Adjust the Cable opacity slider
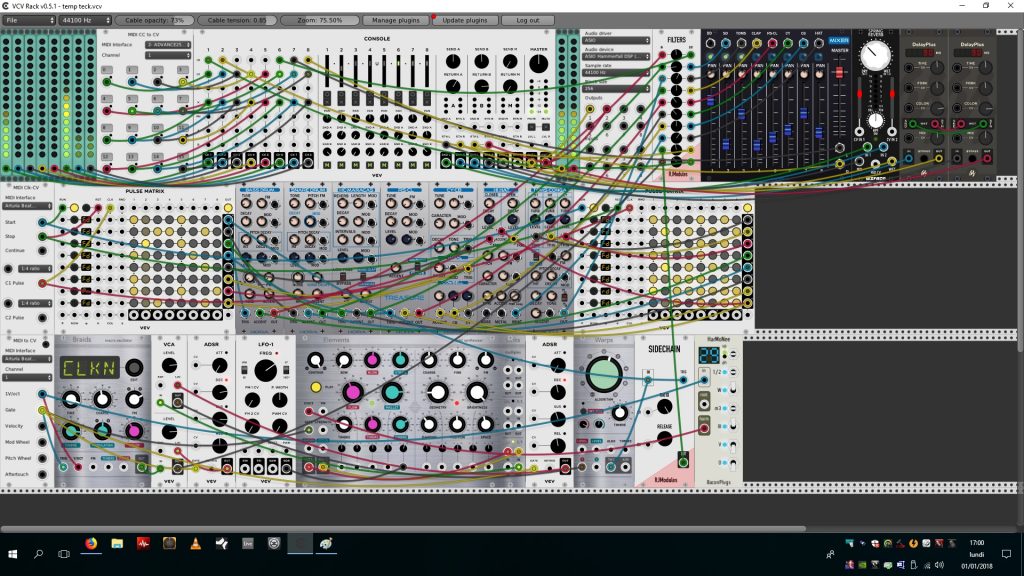1024x576 pixels. tap(155, 20)
